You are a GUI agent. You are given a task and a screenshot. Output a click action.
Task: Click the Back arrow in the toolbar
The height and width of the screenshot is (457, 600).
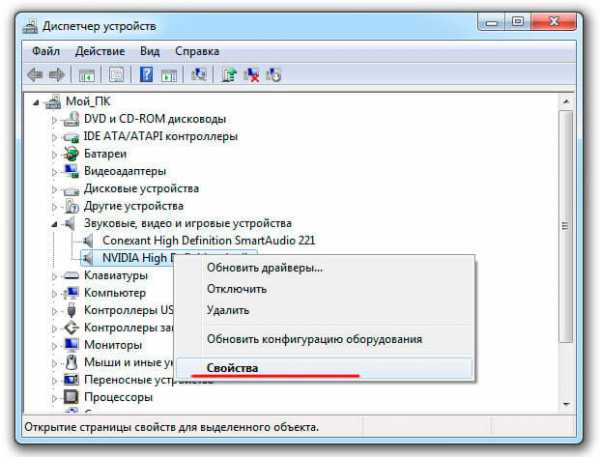tap(36, 75)
